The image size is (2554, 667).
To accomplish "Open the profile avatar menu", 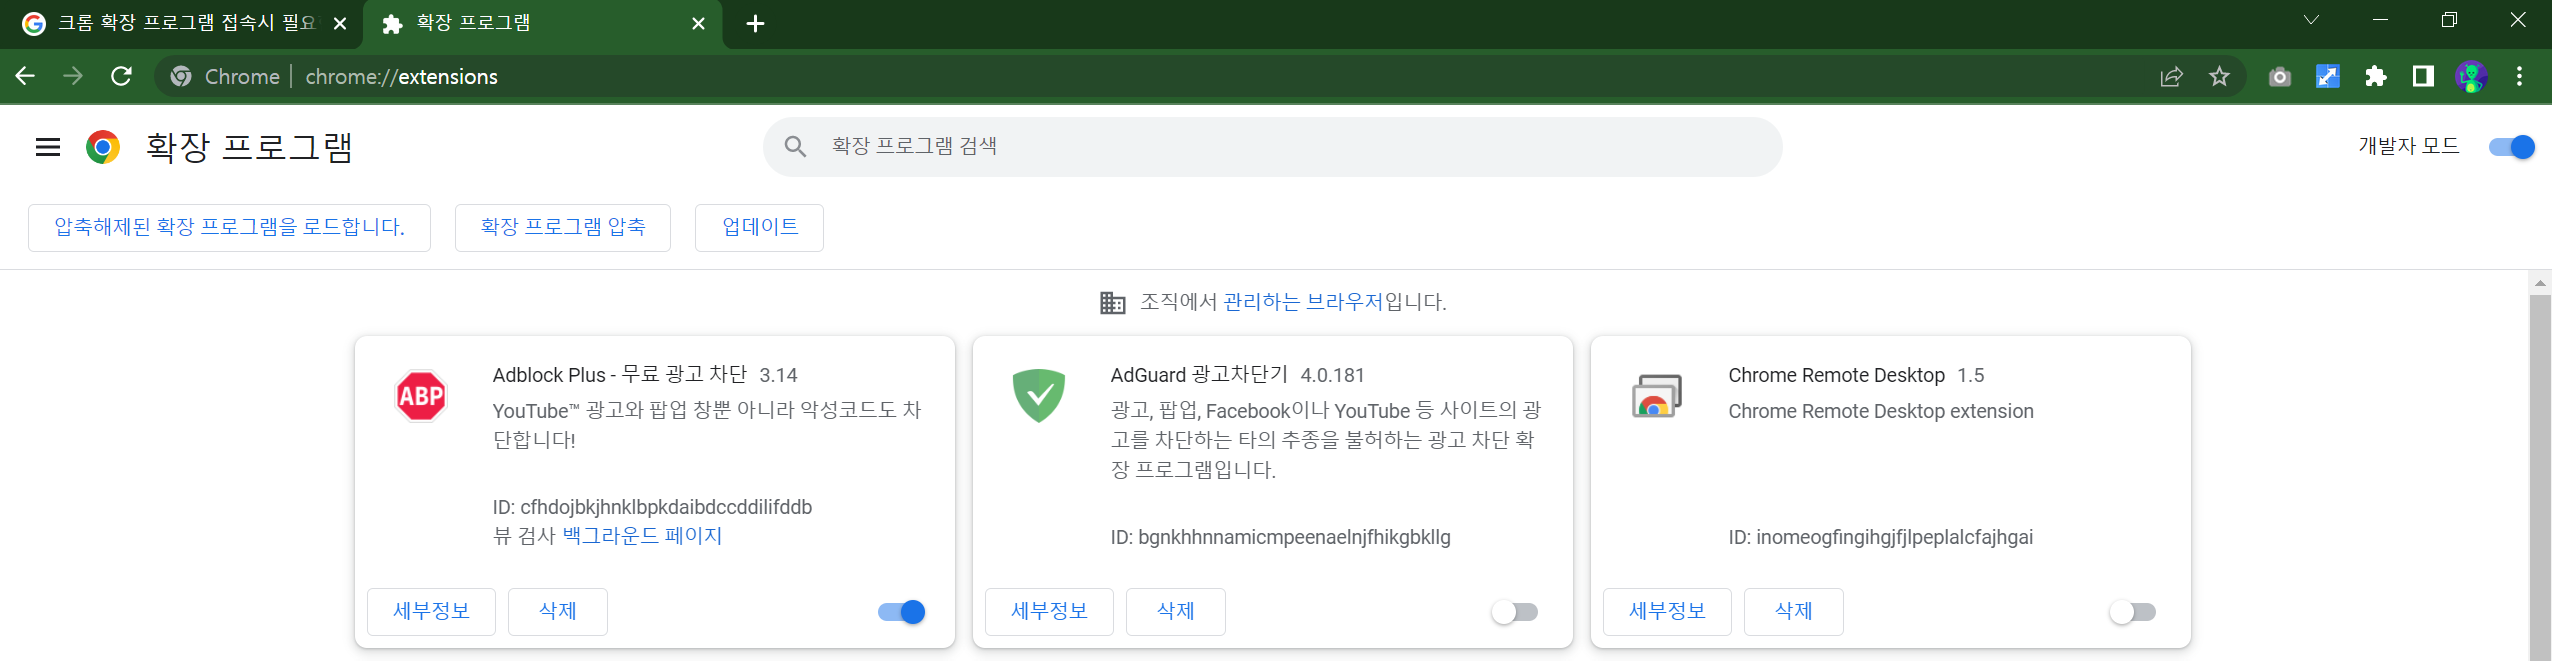I will tap(2471, 77).
